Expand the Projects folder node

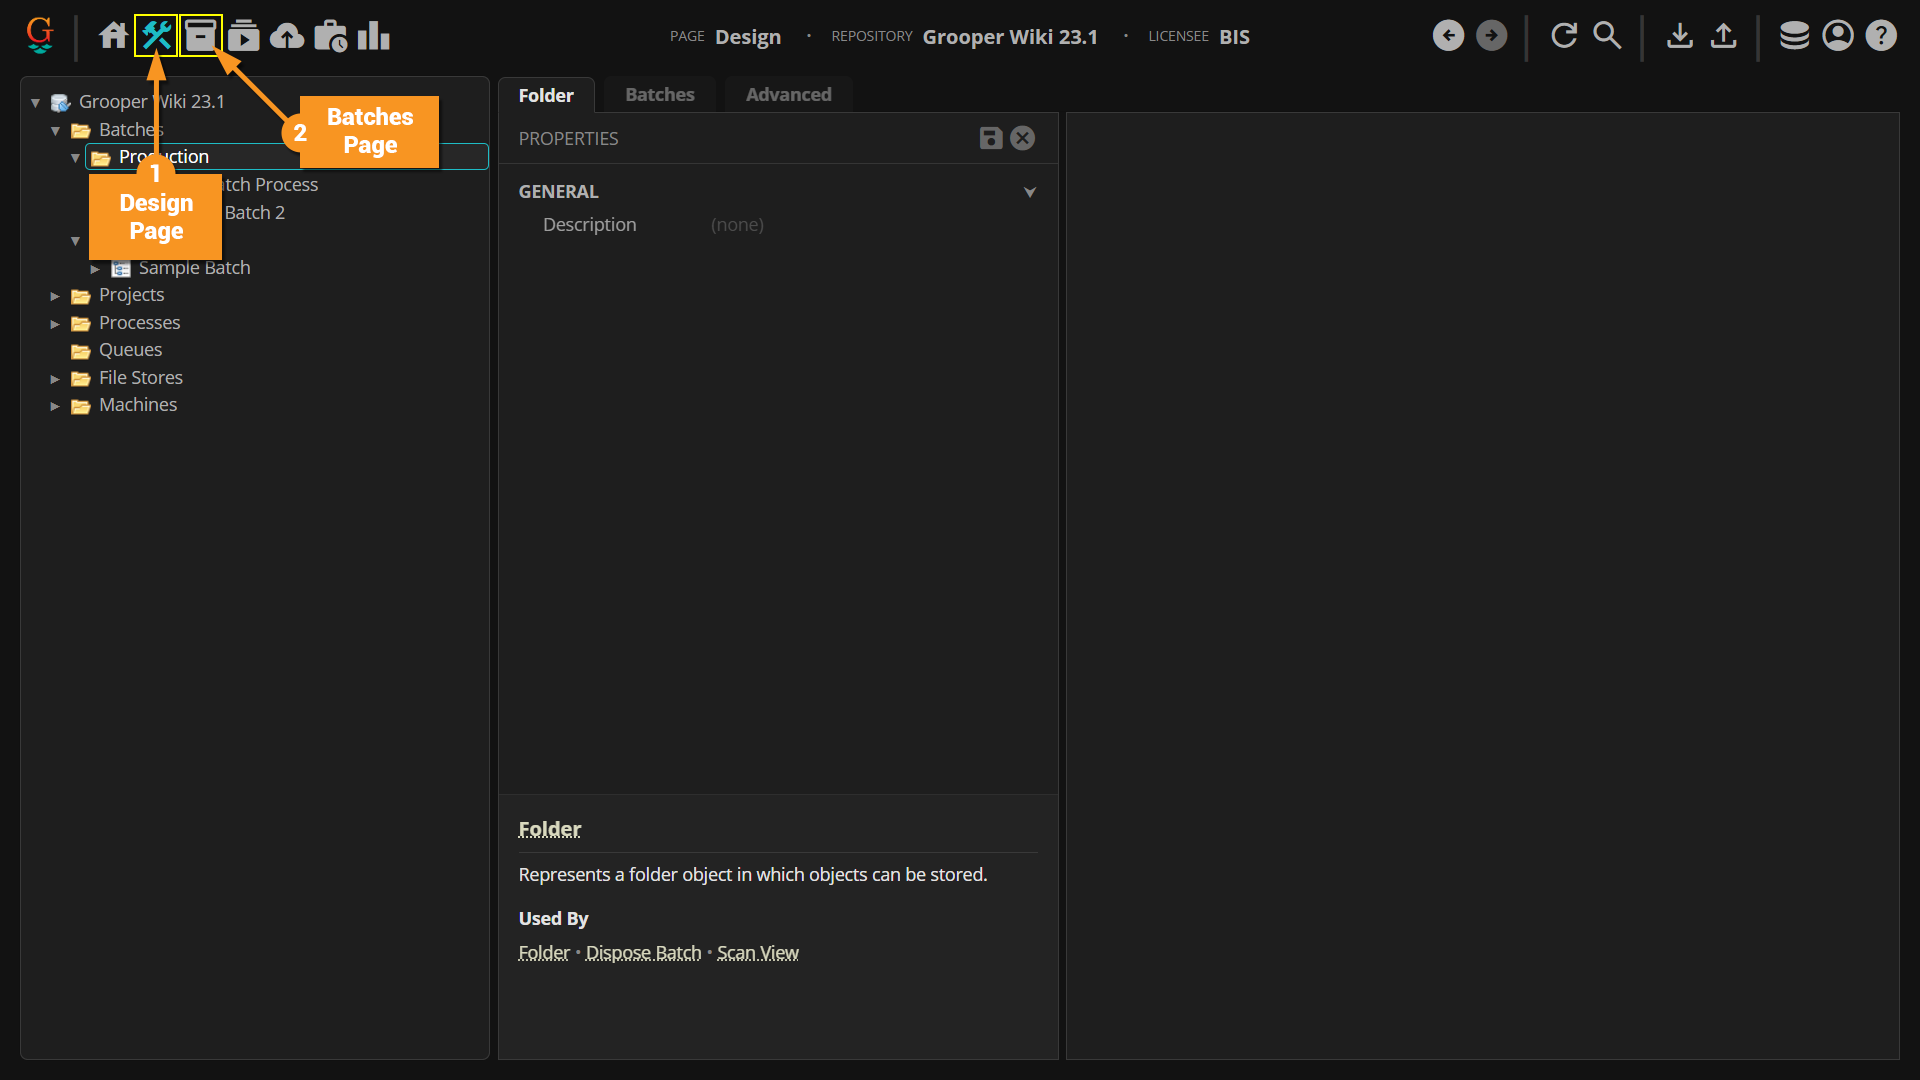pos(55,296)
